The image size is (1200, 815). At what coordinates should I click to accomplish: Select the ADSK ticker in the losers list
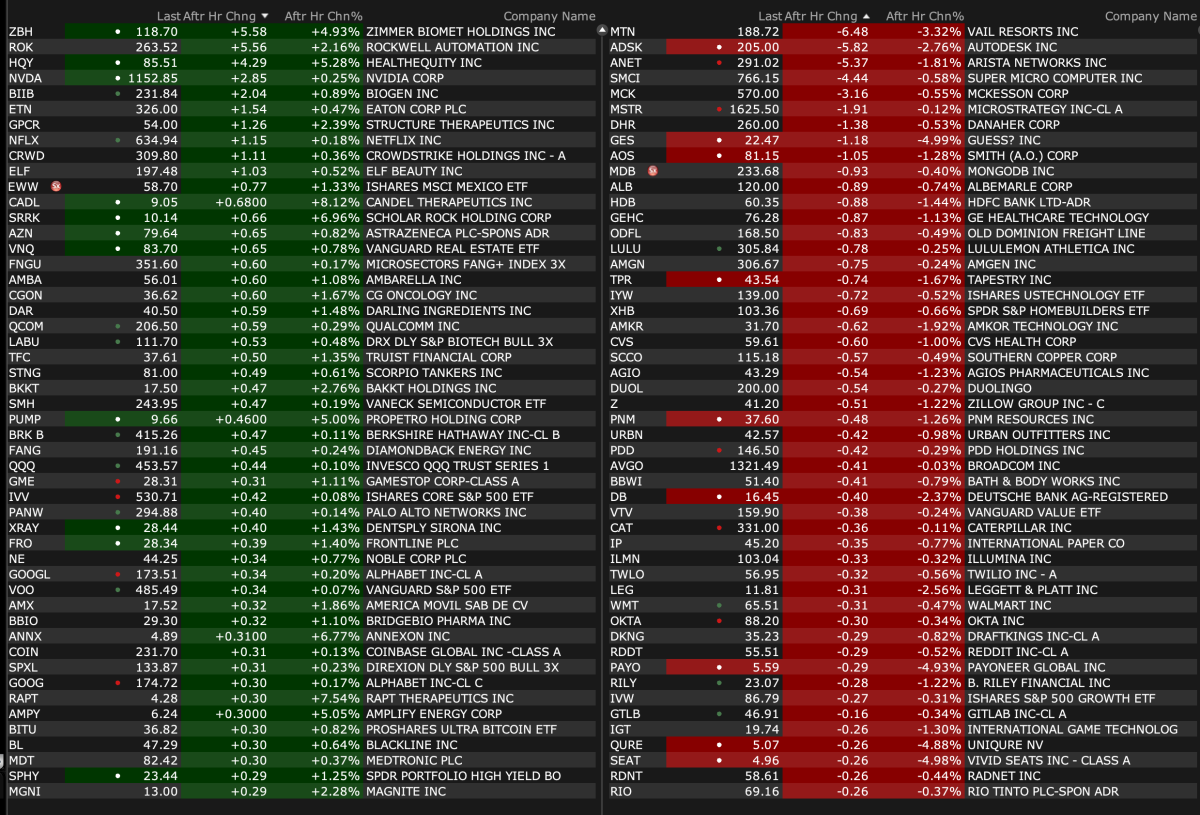(626, 47)
